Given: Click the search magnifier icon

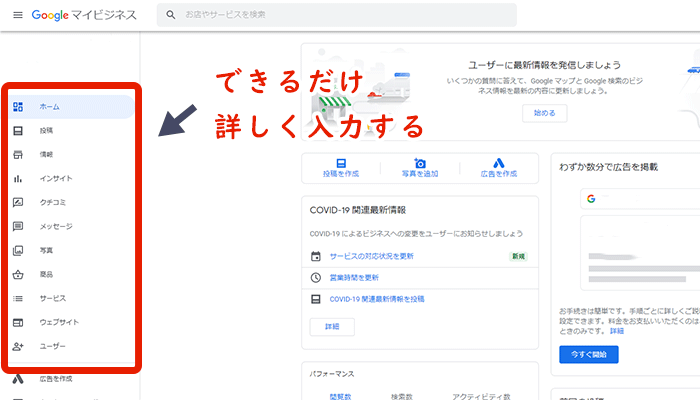Looking at the screenshot, I should point(171,15).
